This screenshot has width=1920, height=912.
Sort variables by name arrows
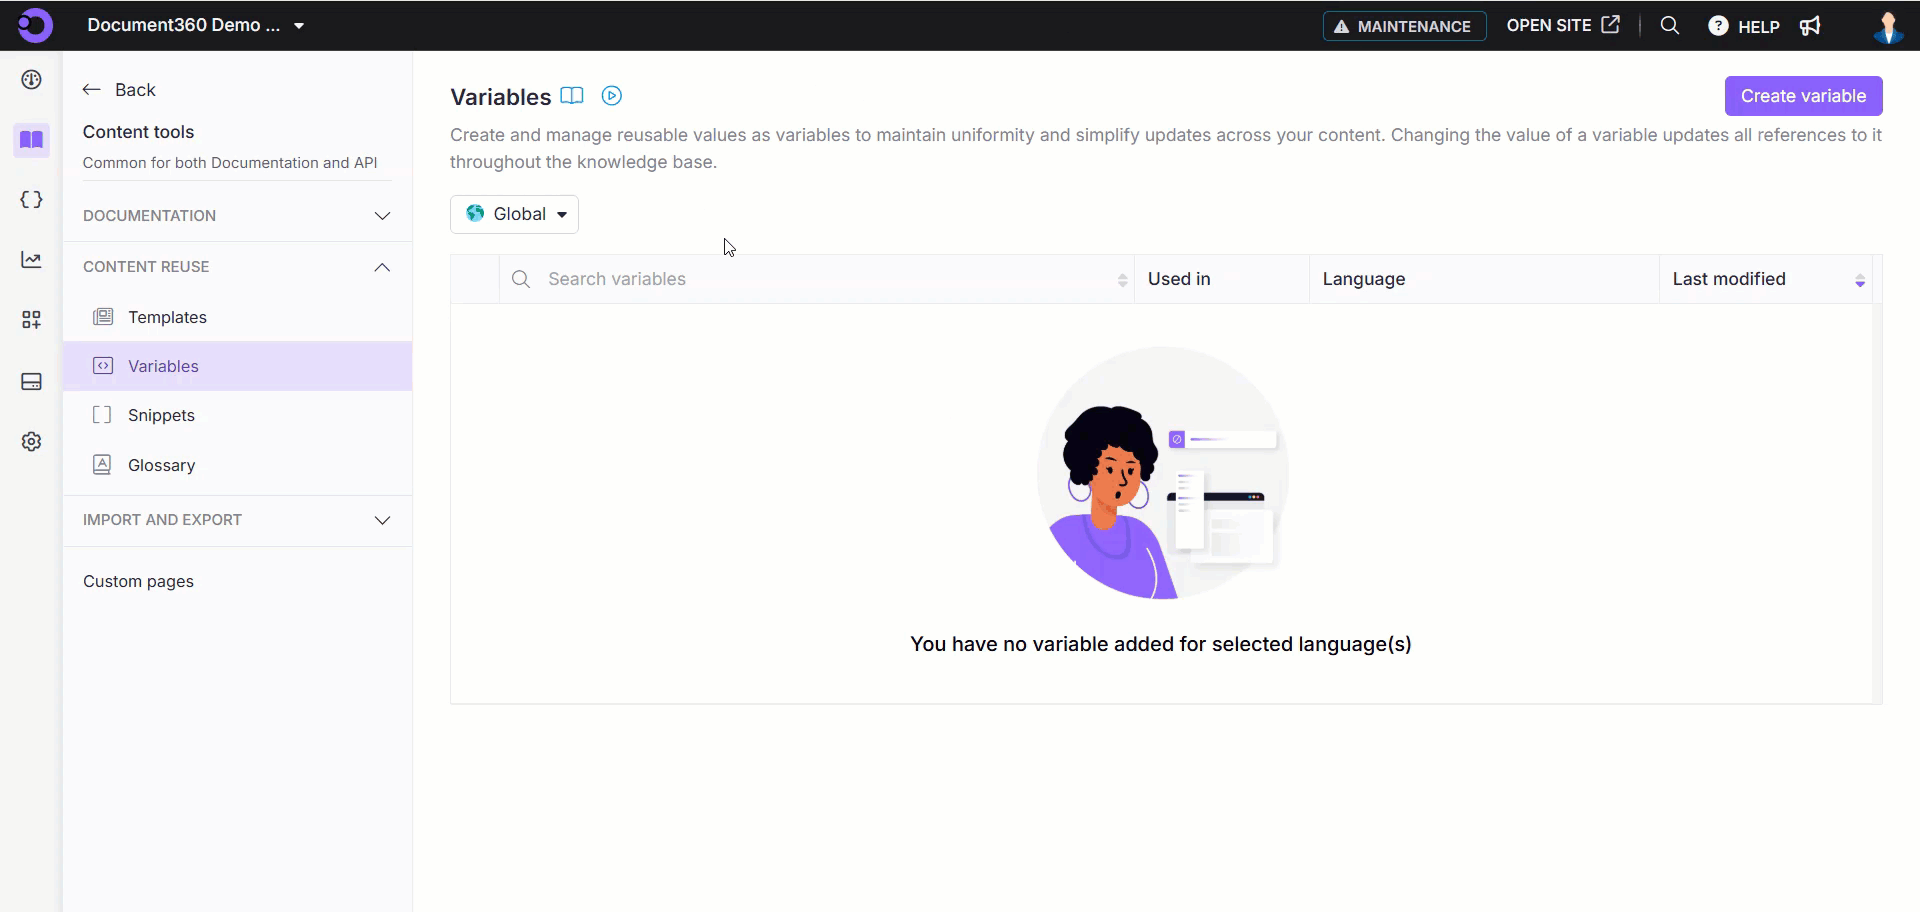[1123, 280]
